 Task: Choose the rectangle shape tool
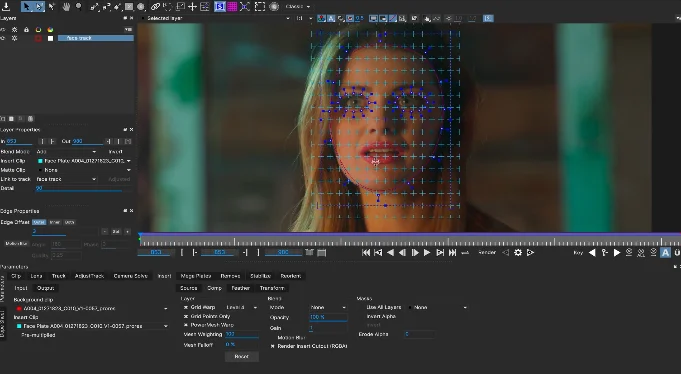(x=129, y=7)
